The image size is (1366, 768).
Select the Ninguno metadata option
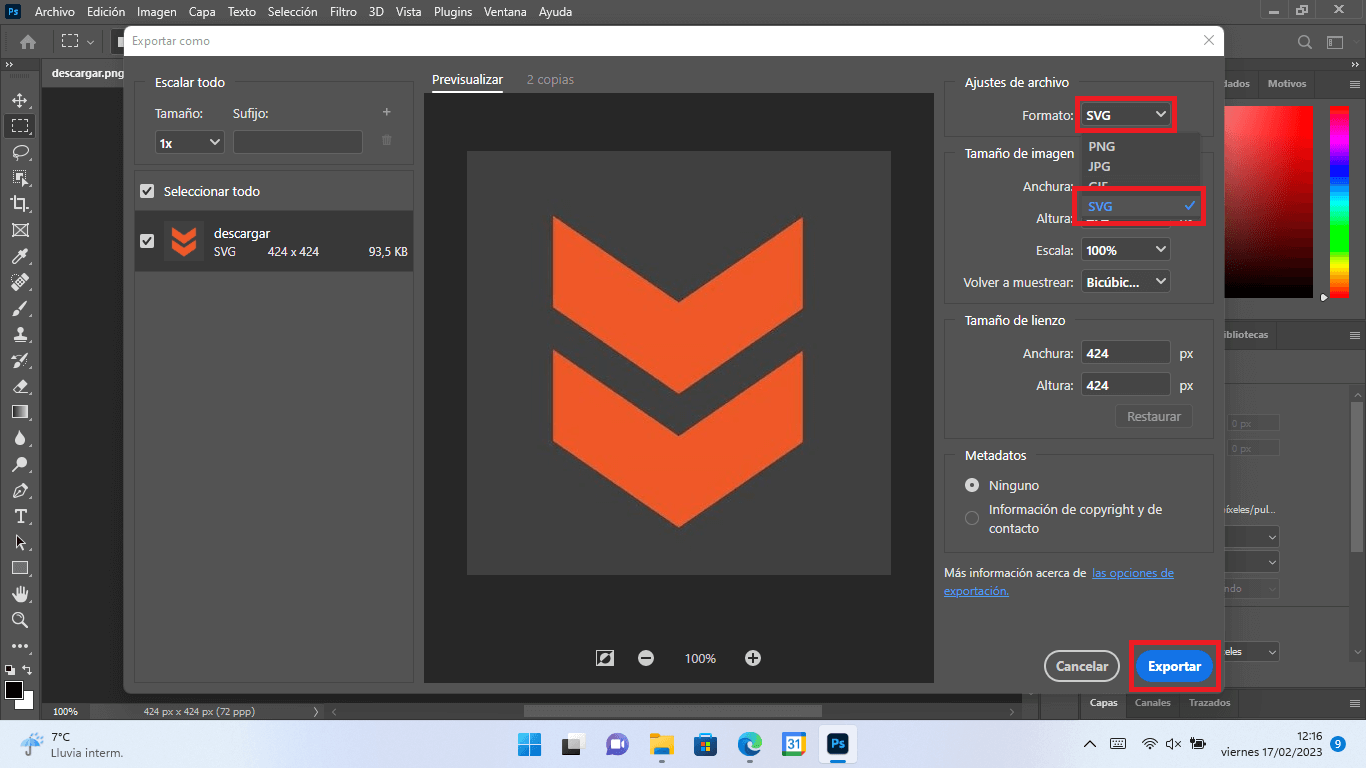(x=972, y=485)
